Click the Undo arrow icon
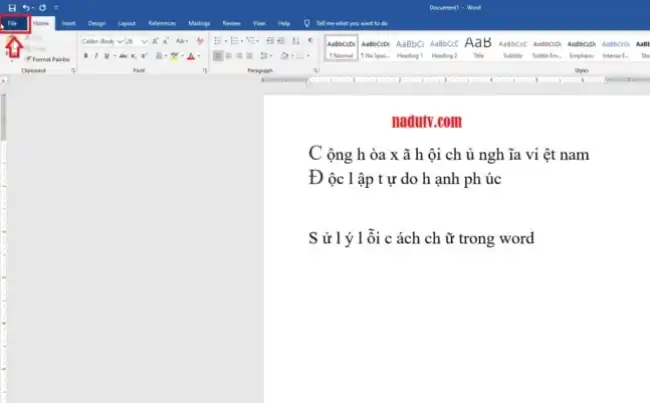Image resolution: width=650 pixels, height=403 pixels. pyautogui.click(x=26, y=7)
